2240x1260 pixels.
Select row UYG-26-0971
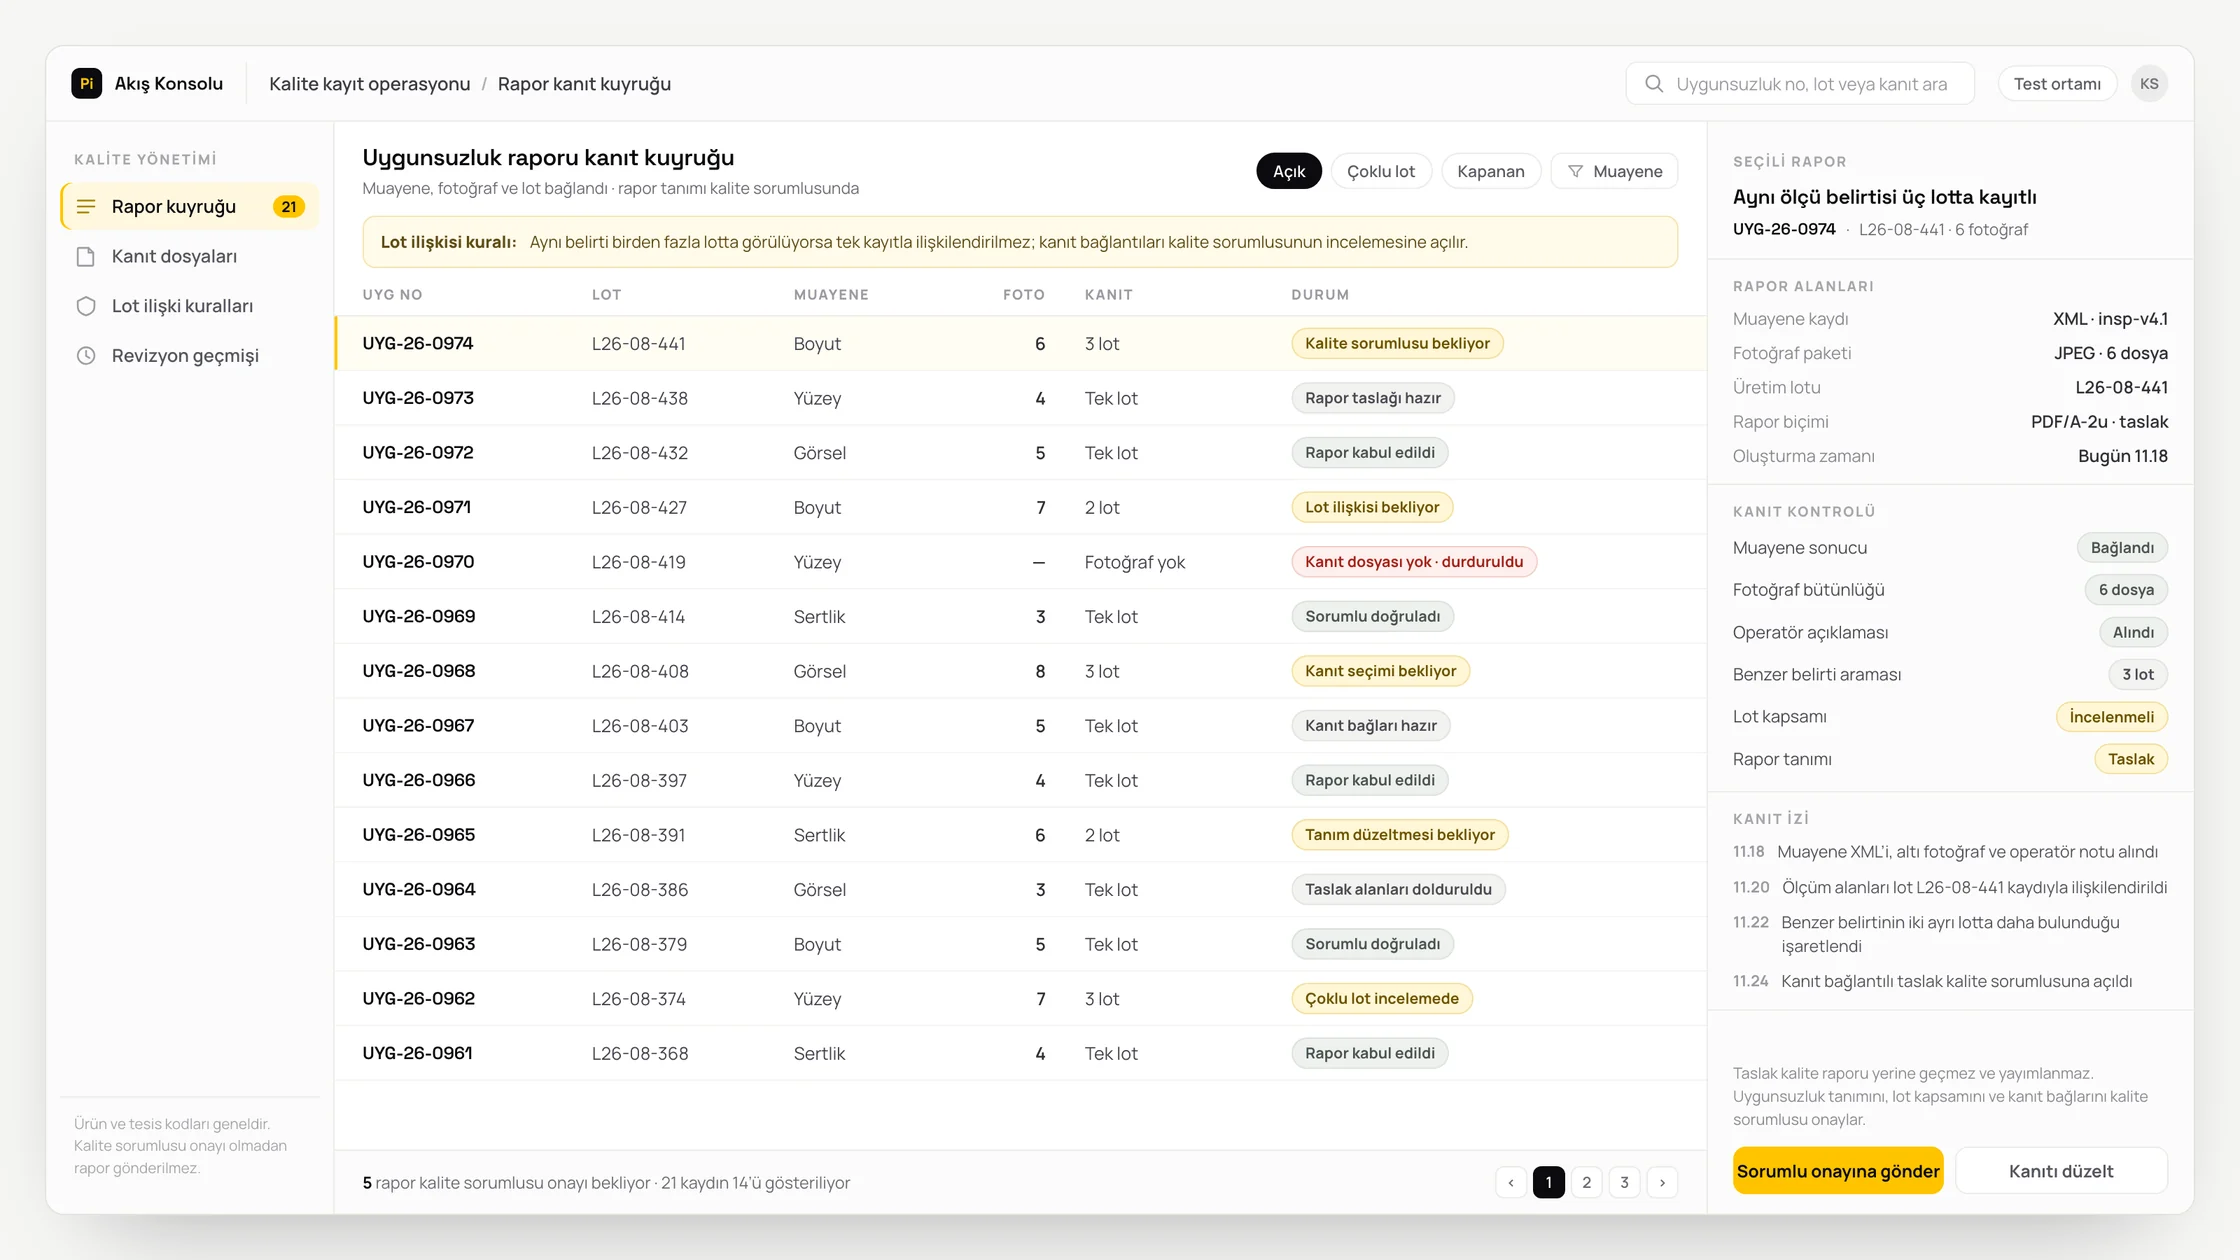click(x=1020, y=507)
